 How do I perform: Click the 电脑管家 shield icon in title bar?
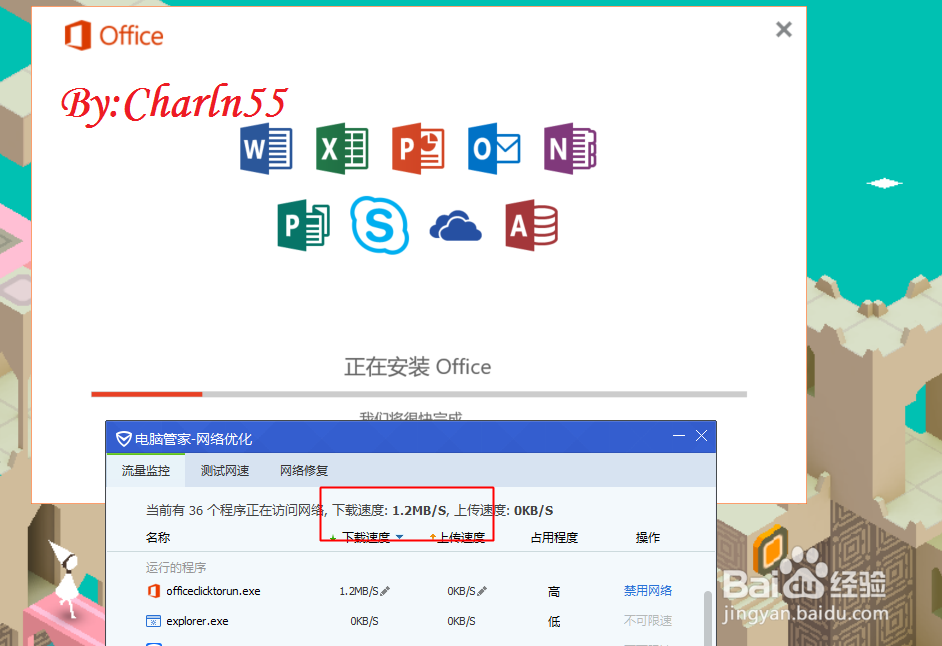(x=123, y=437)
